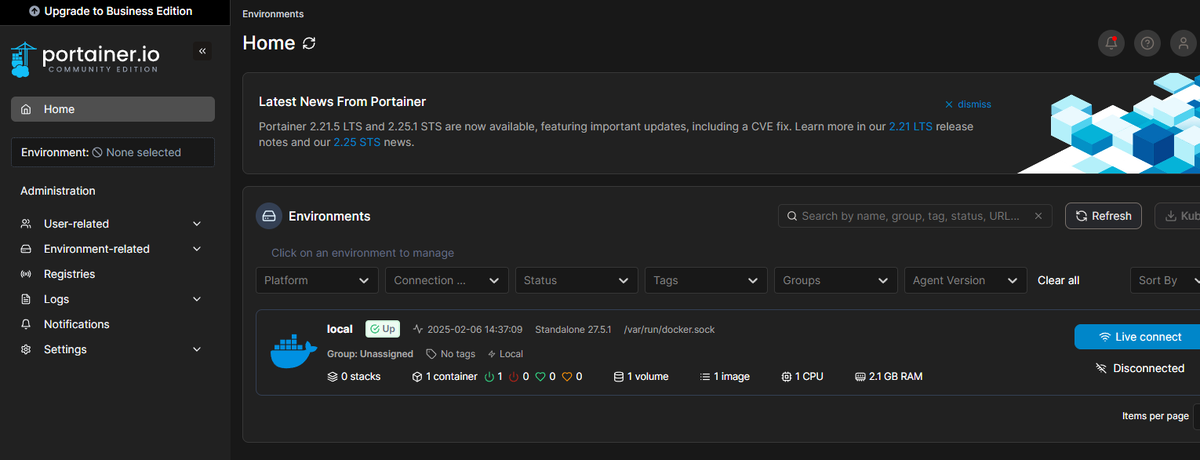Screen dimensions: 1200x460
Task: Open the Status filter dropdown
Action: 577,281
